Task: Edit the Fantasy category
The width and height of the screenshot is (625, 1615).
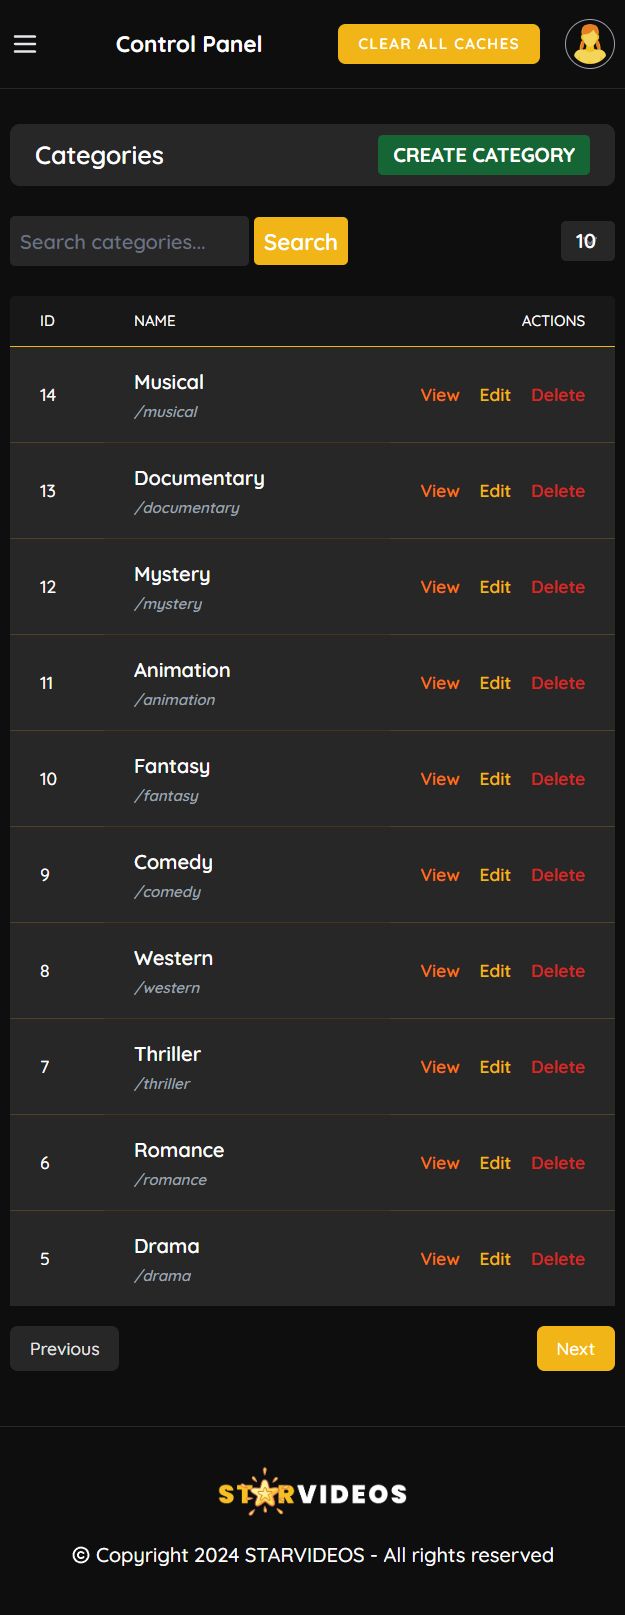Action: click(495, 779)
